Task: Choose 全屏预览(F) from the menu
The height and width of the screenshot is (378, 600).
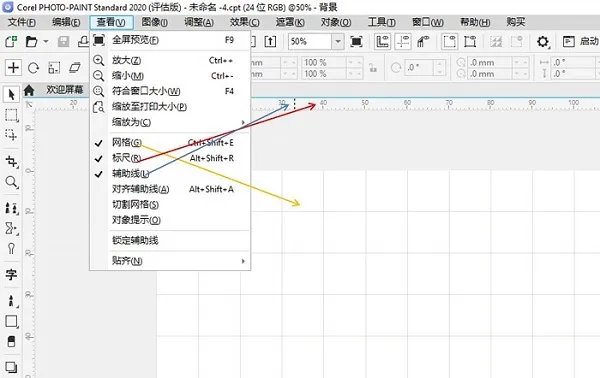Action: point(170,40)
